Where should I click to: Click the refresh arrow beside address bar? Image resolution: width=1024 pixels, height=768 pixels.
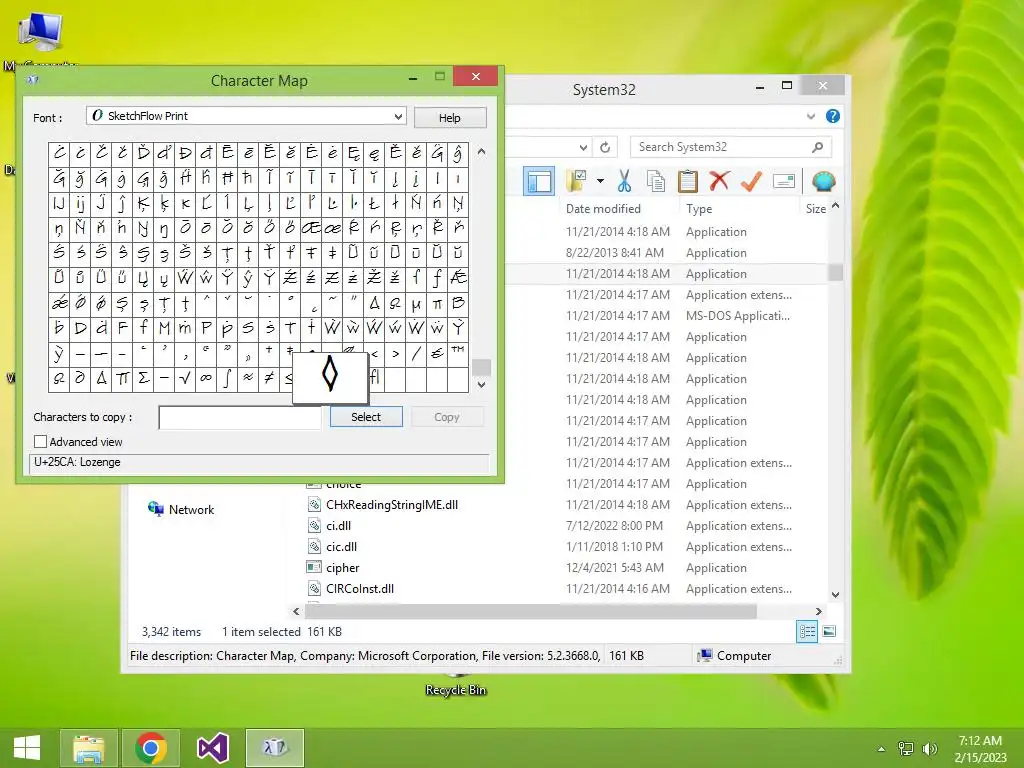tap(605, 147)
